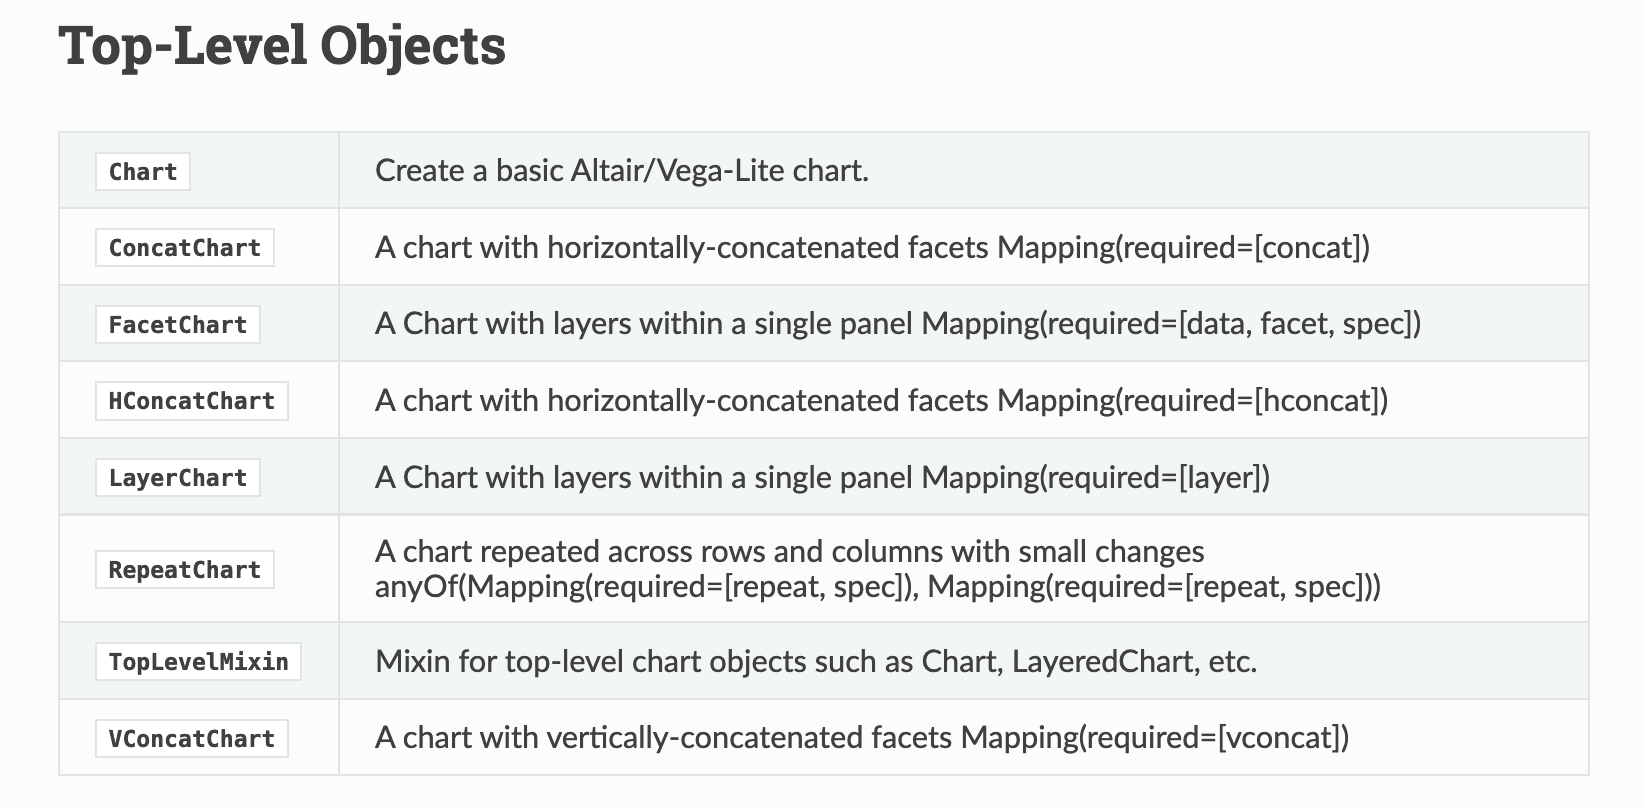Open the Chart class link
The image size is (1646, 808).
click(x=143, y=172)
